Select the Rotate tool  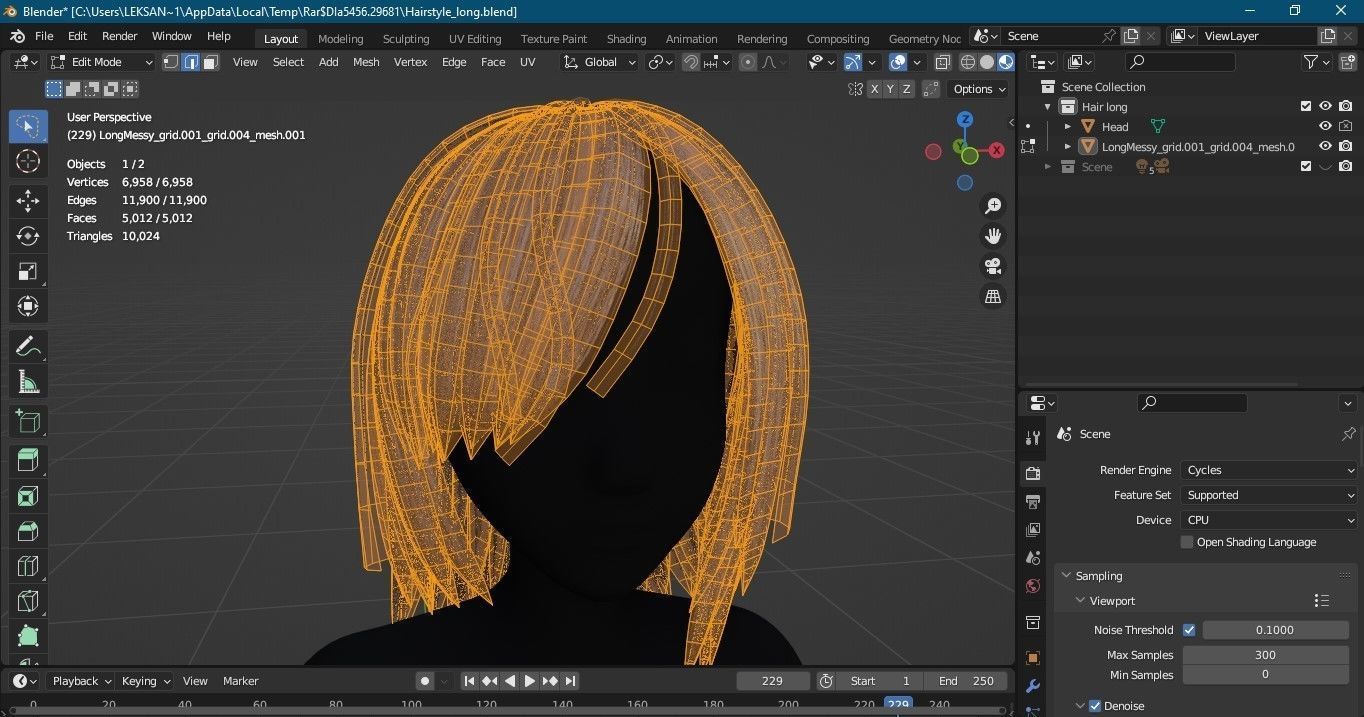pos(28,236)
